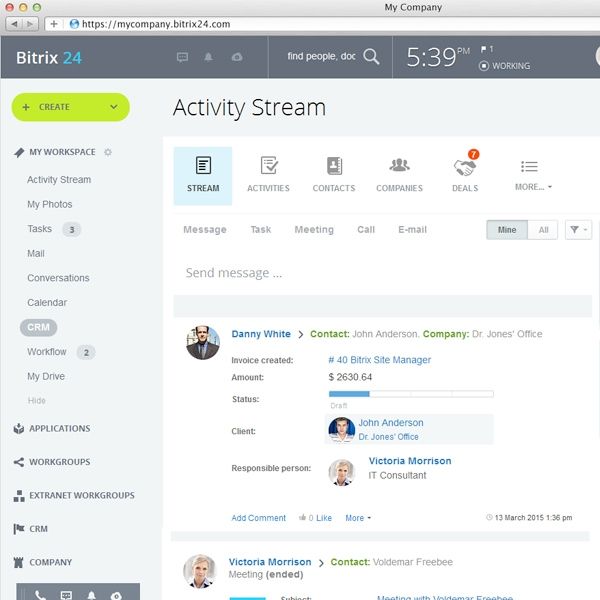Open the funnel filter dropdown
600x600 pixels.
pyautogui.click(x=578, y=230)
